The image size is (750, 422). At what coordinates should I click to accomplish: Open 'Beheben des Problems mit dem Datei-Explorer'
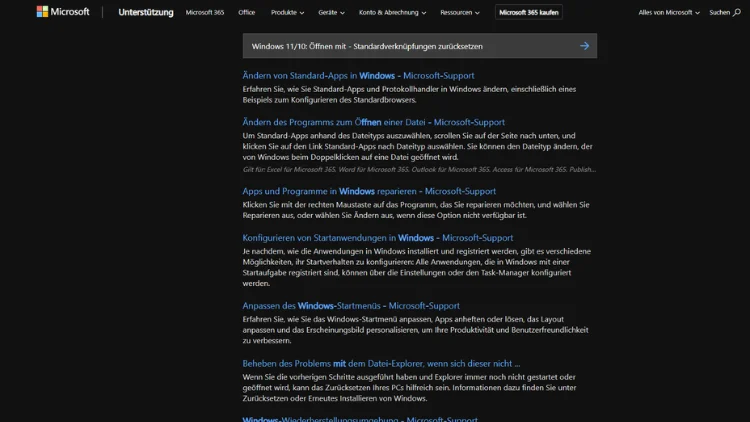[381, 363]
